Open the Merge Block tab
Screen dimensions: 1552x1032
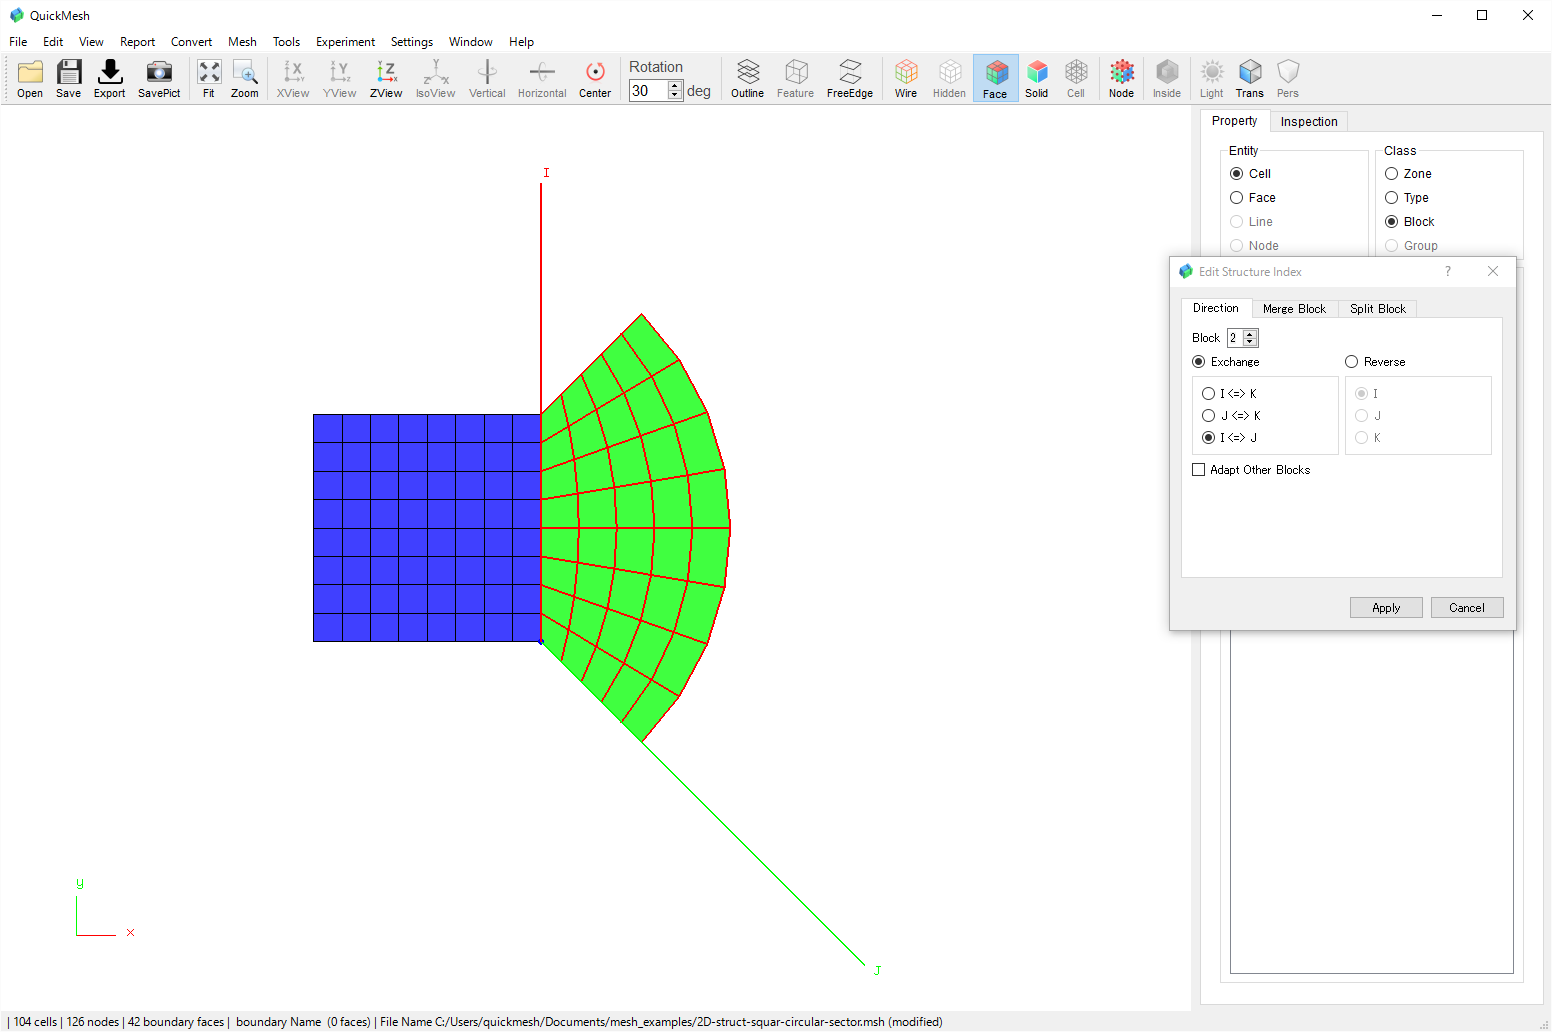click(1294, 309)
